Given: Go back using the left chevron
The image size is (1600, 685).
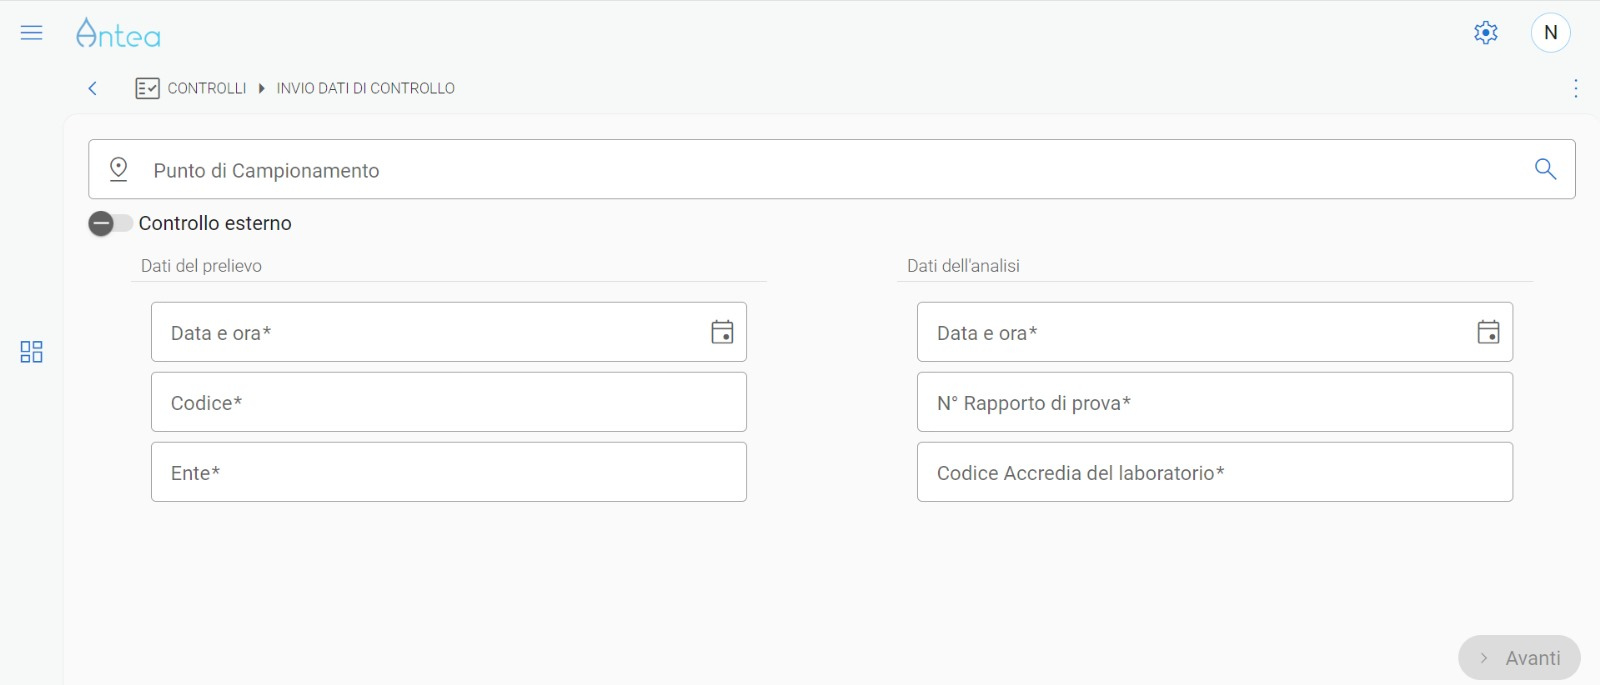Looking at the screenshot, I should [92, 88].
